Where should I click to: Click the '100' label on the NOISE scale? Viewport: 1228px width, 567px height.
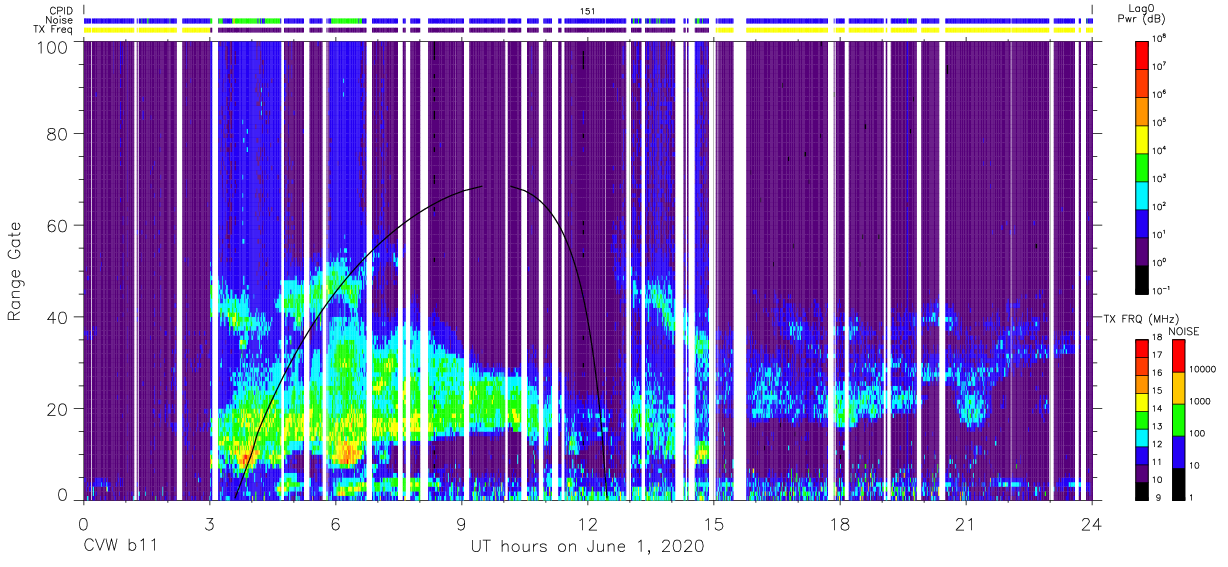coord(1197,433)
